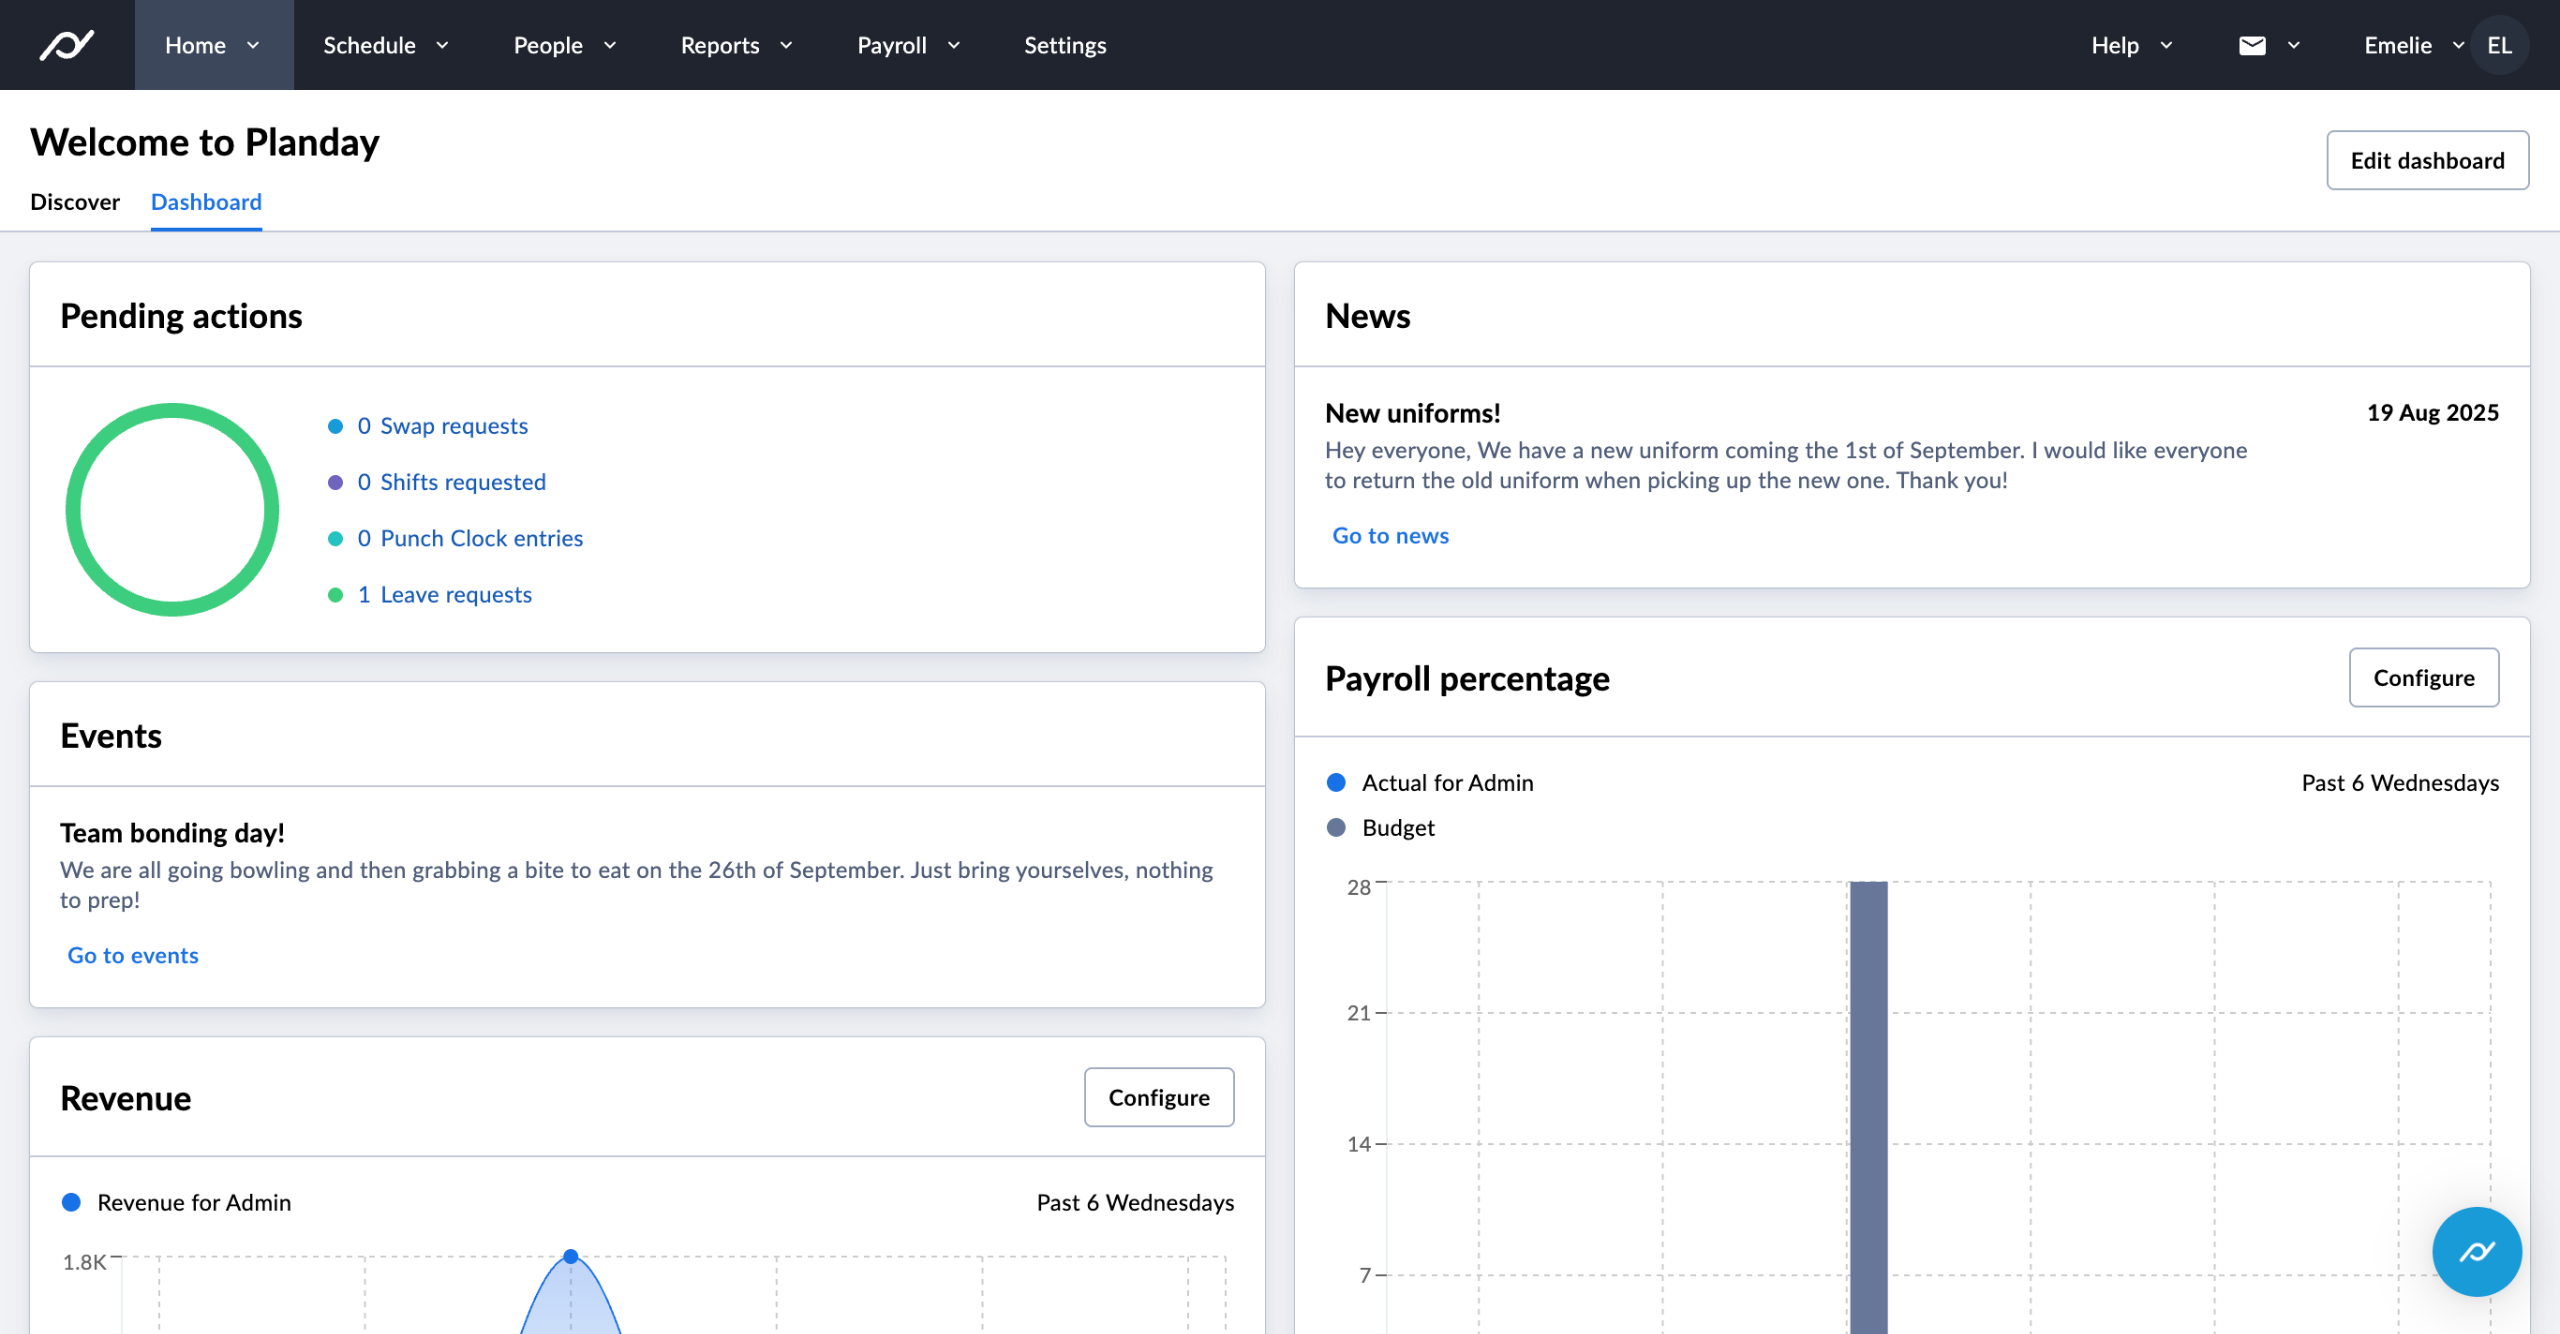Toggle the Actual for Admin legend dot

[1336, 783]
